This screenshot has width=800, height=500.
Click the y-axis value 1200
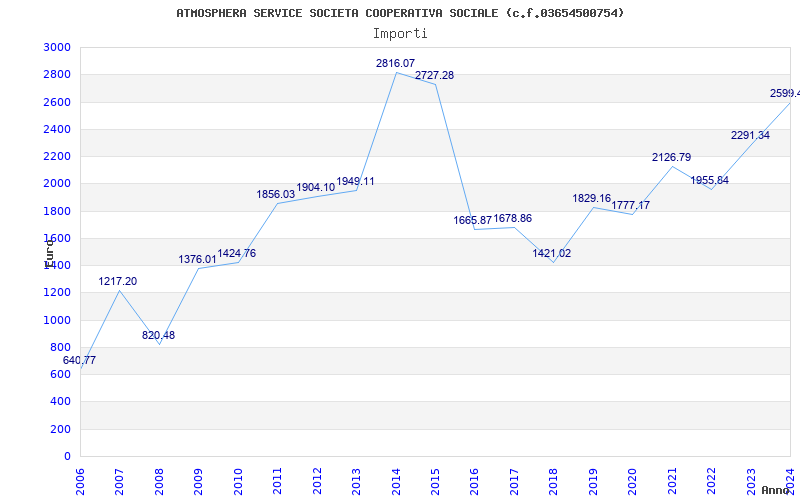[x=58, y=293]
